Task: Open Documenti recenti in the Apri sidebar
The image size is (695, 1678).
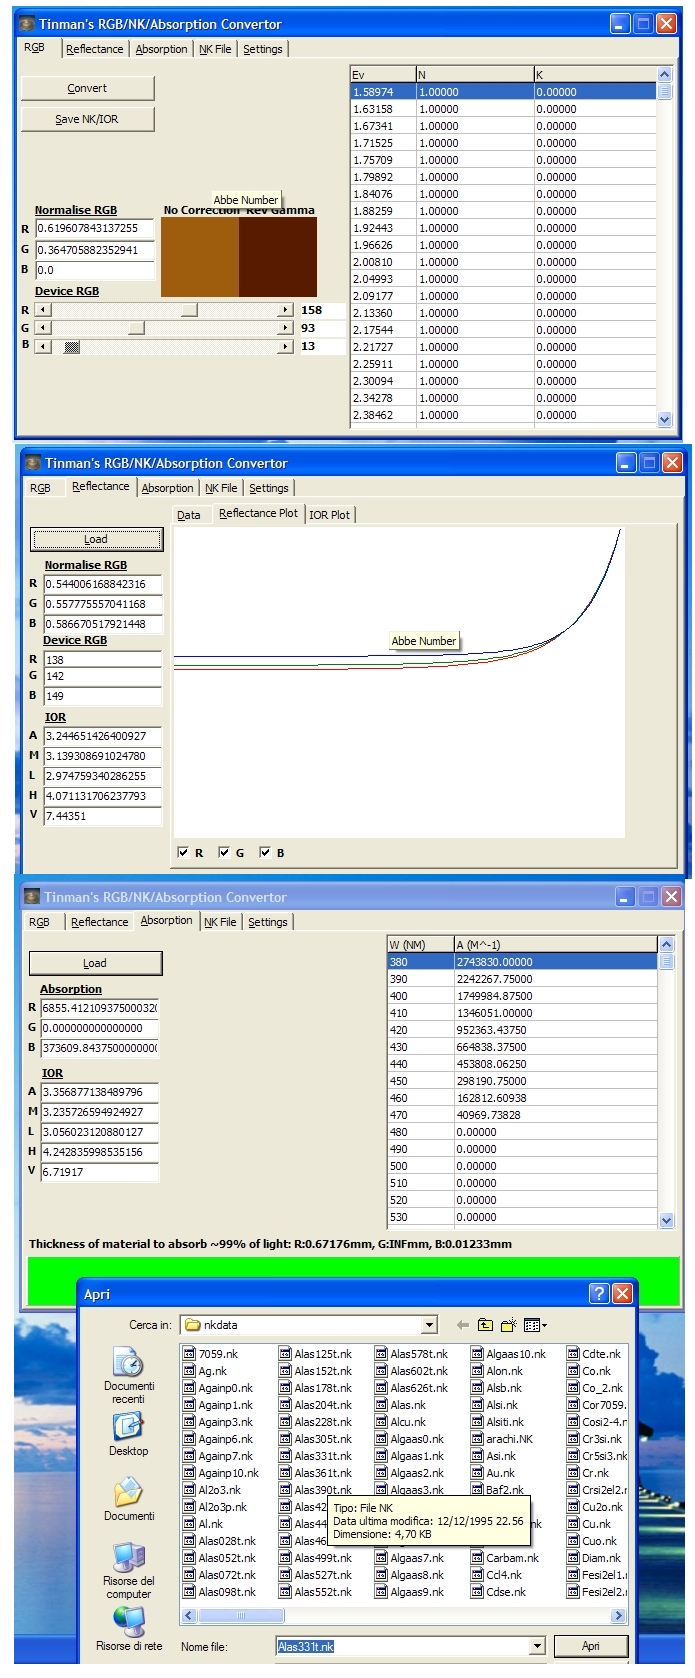Action: (x=128, y=1366)
